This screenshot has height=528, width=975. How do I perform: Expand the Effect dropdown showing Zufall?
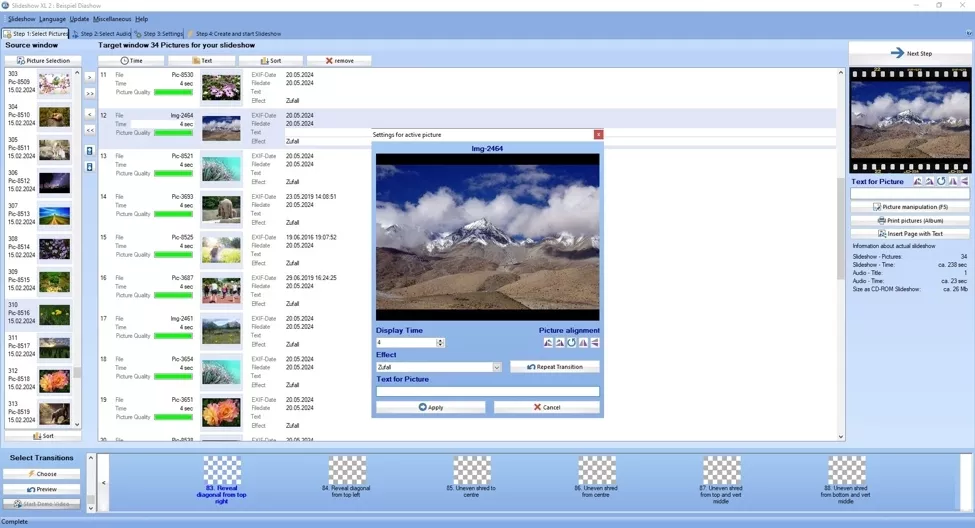coord(496,367)
